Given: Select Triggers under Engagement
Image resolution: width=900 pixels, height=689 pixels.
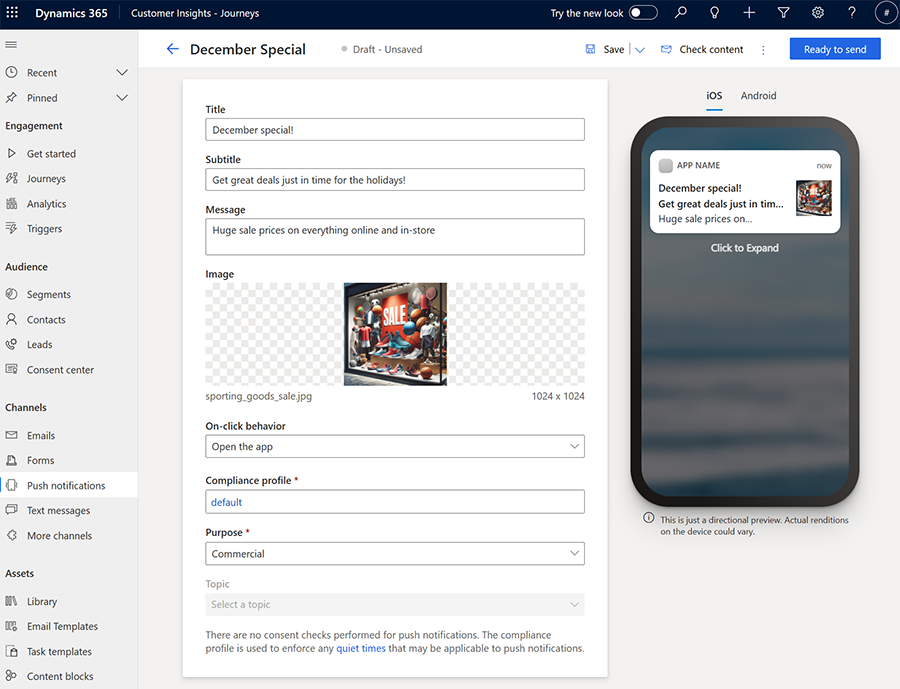Looking at the screenshot, I should (46, 228).
